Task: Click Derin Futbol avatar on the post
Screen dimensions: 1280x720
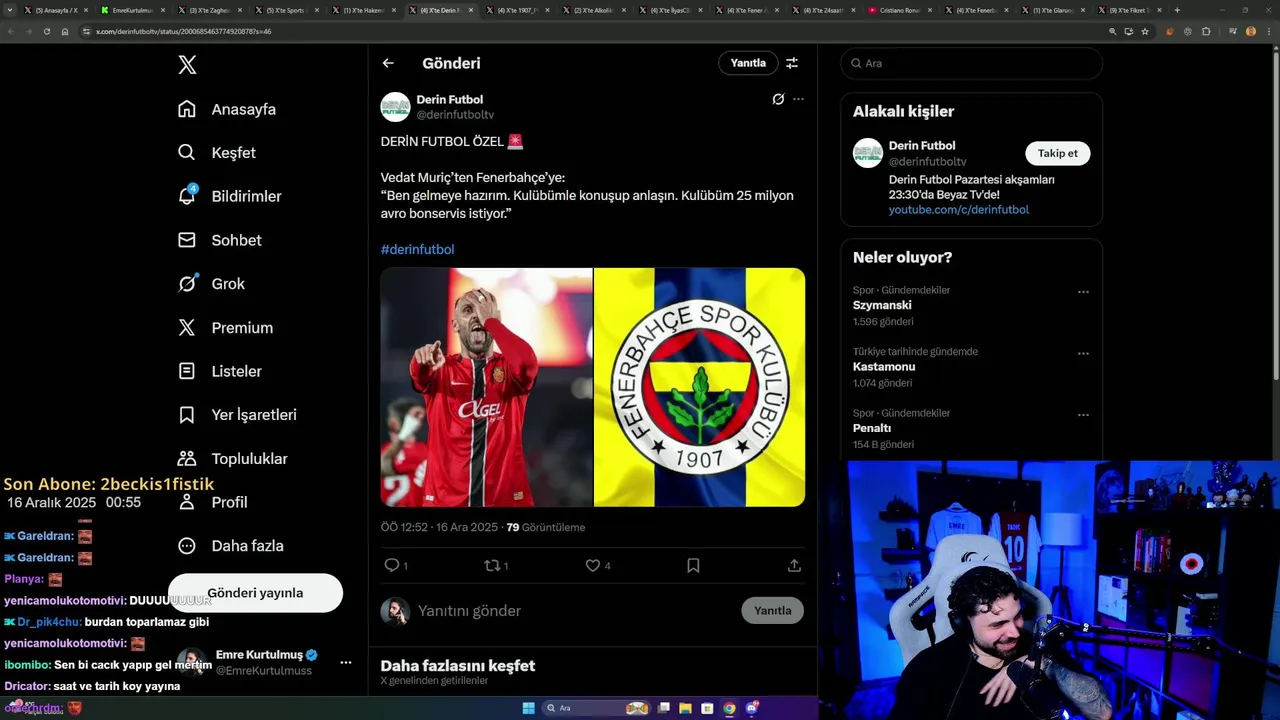Action: [x=396, y=107]
